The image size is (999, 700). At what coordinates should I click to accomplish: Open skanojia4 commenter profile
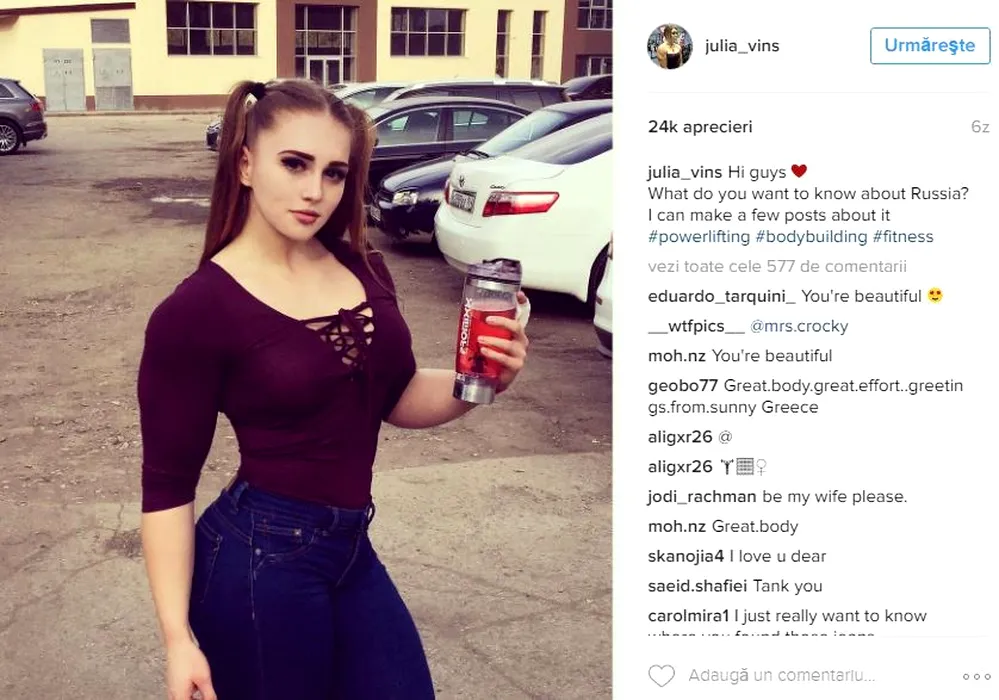(x=686, y=557)
